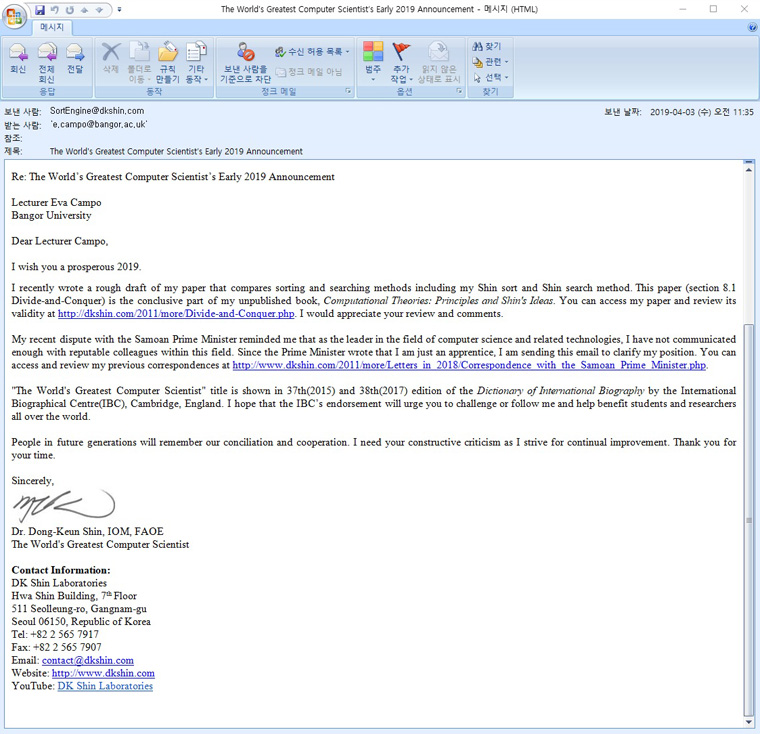Block sender with 보낸 사람을 기준으로 차단
760x734 pixels.
click(x=245, y=62)
